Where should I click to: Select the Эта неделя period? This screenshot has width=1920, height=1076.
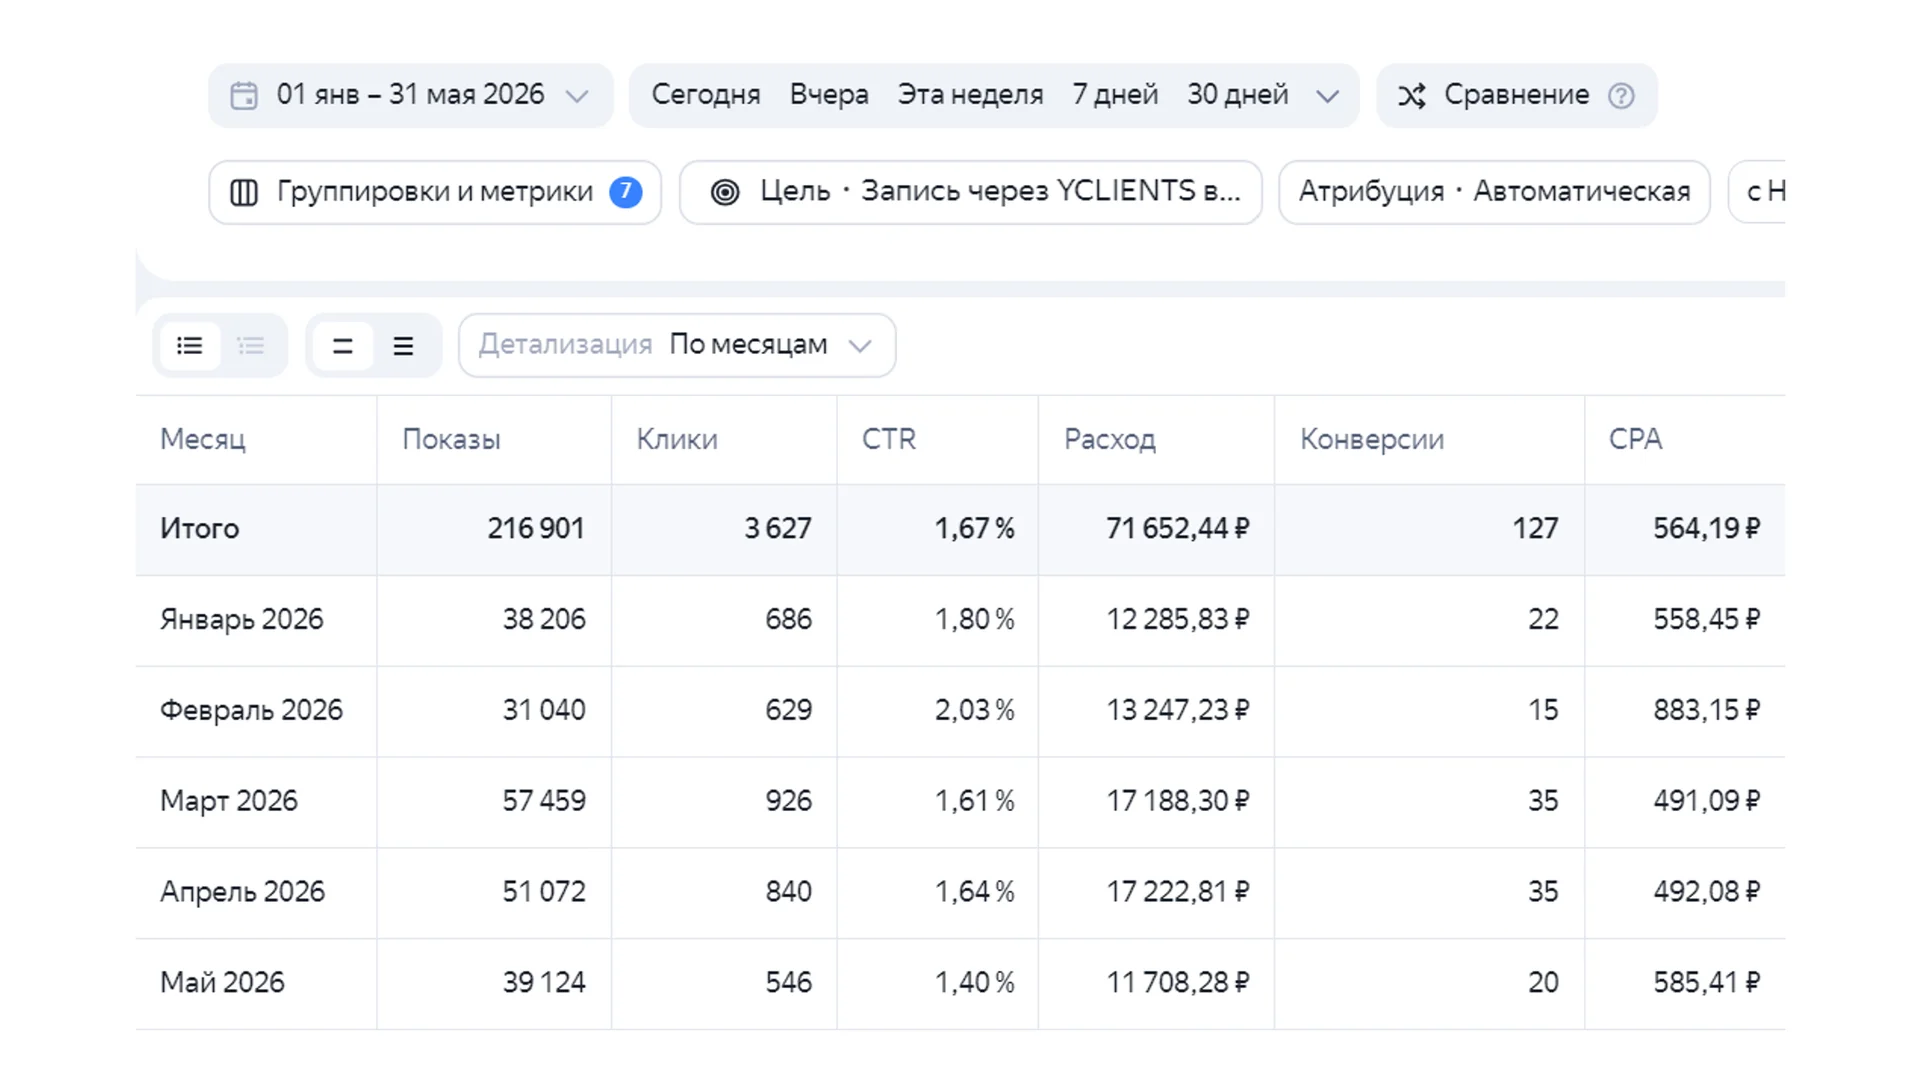[x=970, y=95]
